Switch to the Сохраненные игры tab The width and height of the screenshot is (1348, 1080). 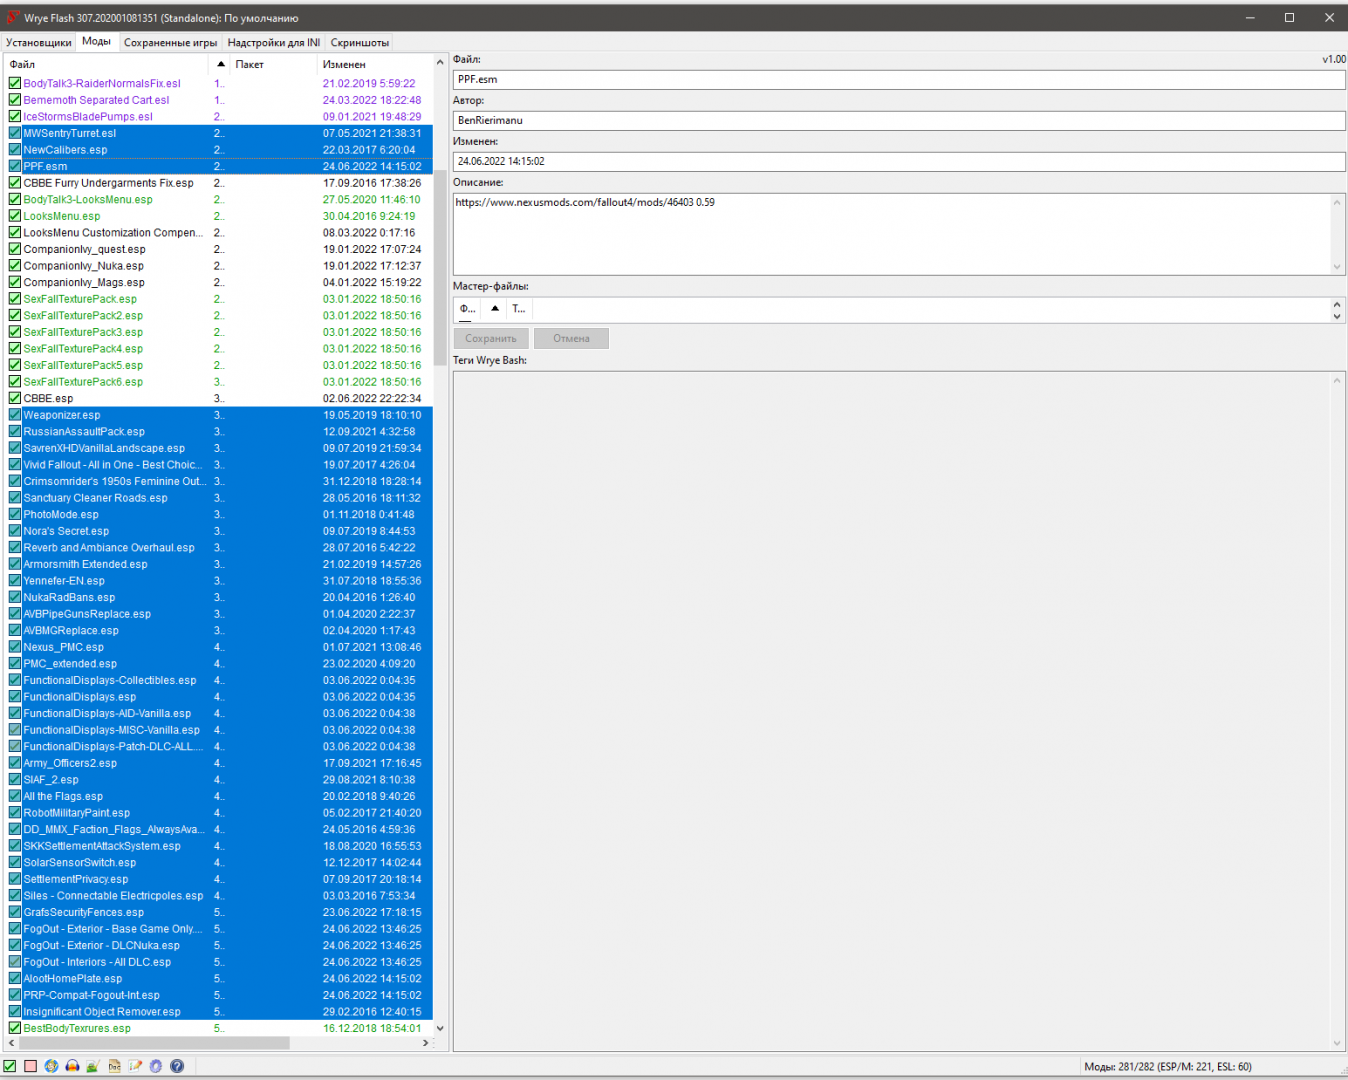(x=170, y=43)
